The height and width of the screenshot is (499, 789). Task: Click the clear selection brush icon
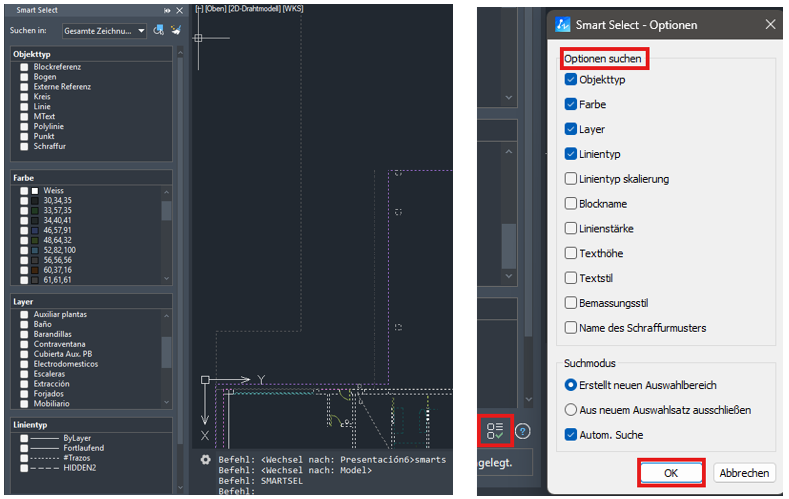175,31
